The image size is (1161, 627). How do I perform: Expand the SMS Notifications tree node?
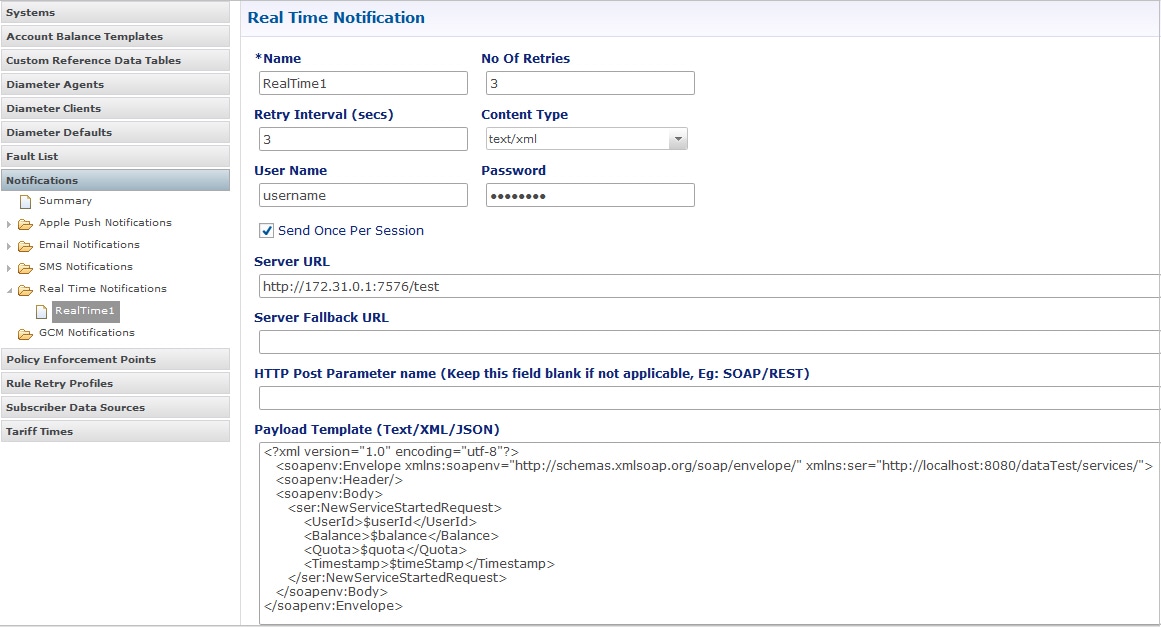point(9,267)
